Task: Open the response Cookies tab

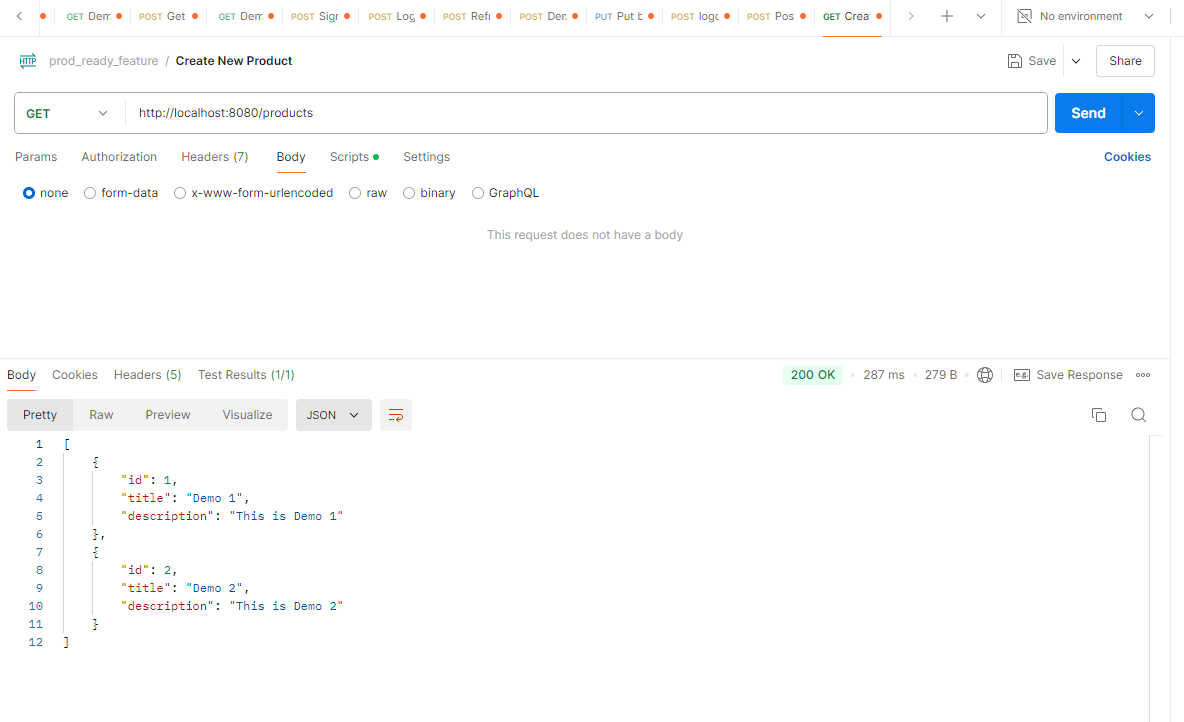Action: point(75,375)
